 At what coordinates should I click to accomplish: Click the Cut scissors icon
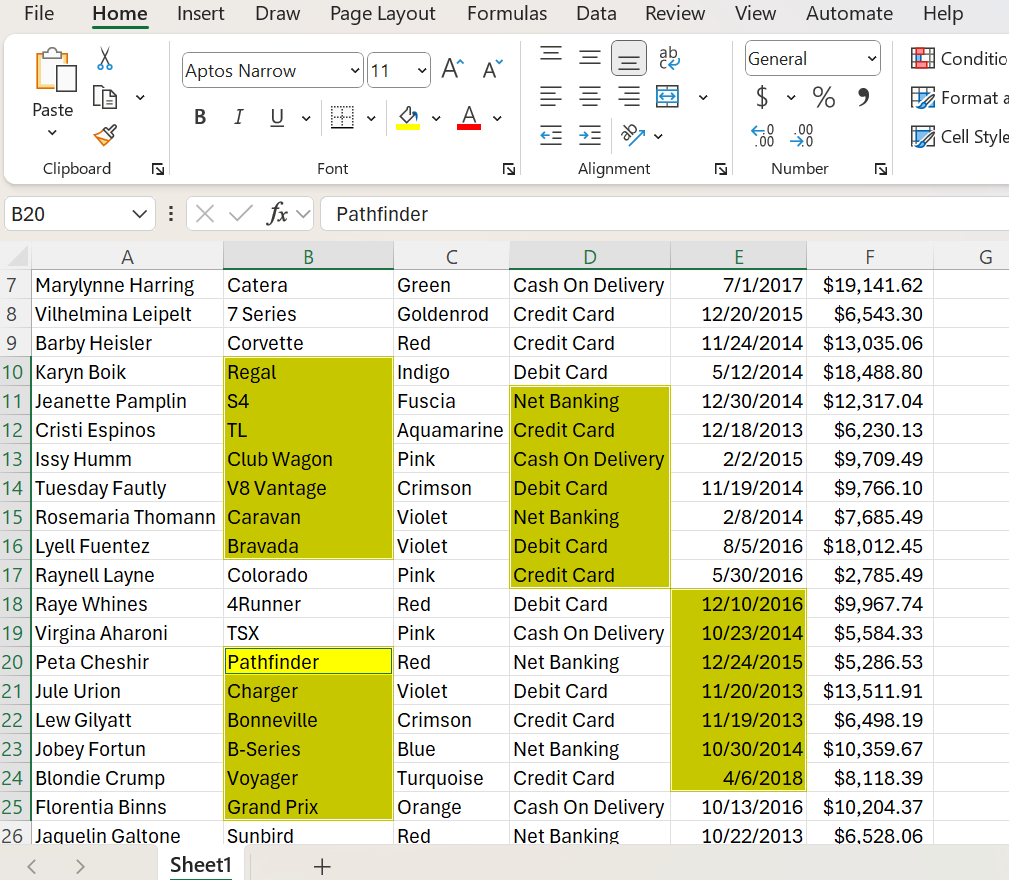pyautogui.click(x=105, y=59)
